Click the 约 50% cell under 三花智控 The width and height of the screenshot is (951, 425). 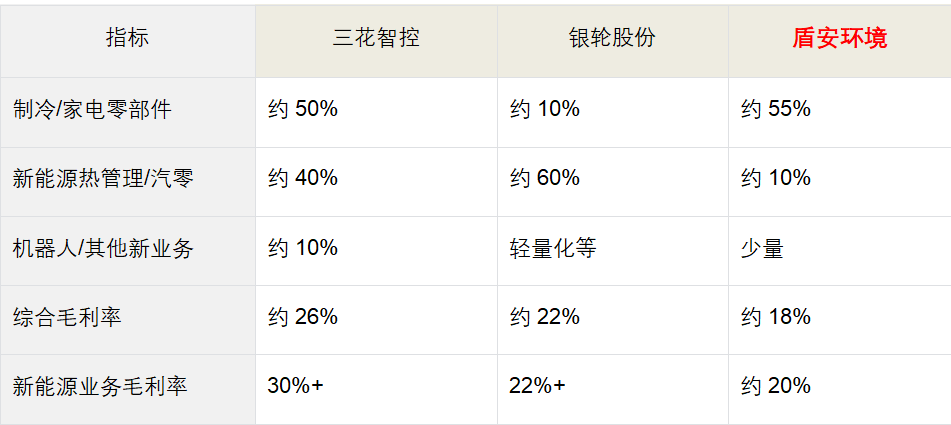click(x=303, y=109)
